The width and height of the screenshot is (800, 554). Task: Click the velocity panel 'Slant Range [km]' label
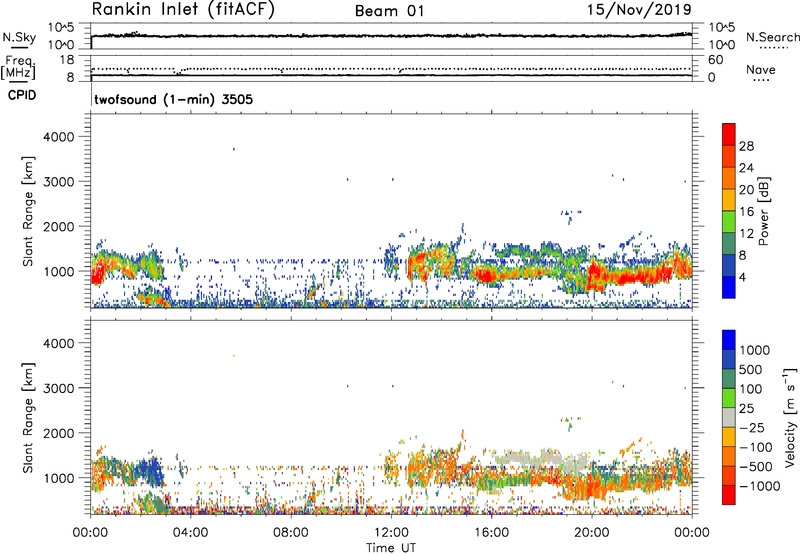coord(28,417)
